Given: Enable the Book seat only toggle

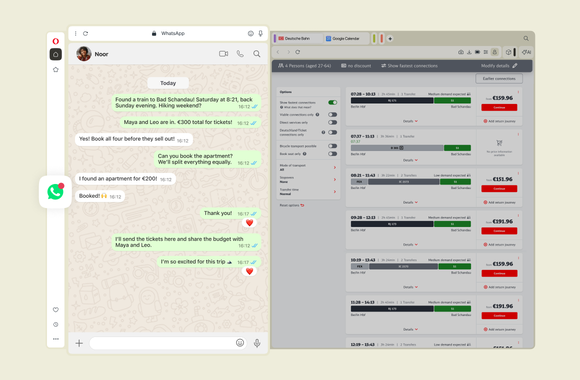Looking at the screenshot, I should (333, 154).
